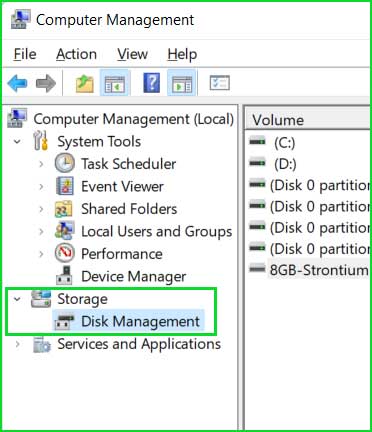Expand the Task Scheduler node
This screenshot has height=432, width=372.
tap(41, 164)
